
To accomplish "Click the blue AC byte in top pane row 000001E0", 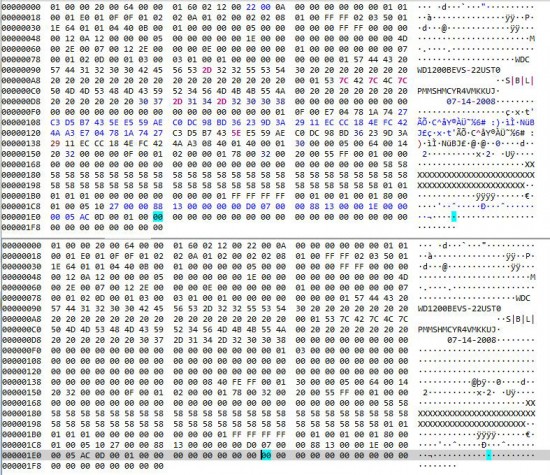I will (85, 217).
